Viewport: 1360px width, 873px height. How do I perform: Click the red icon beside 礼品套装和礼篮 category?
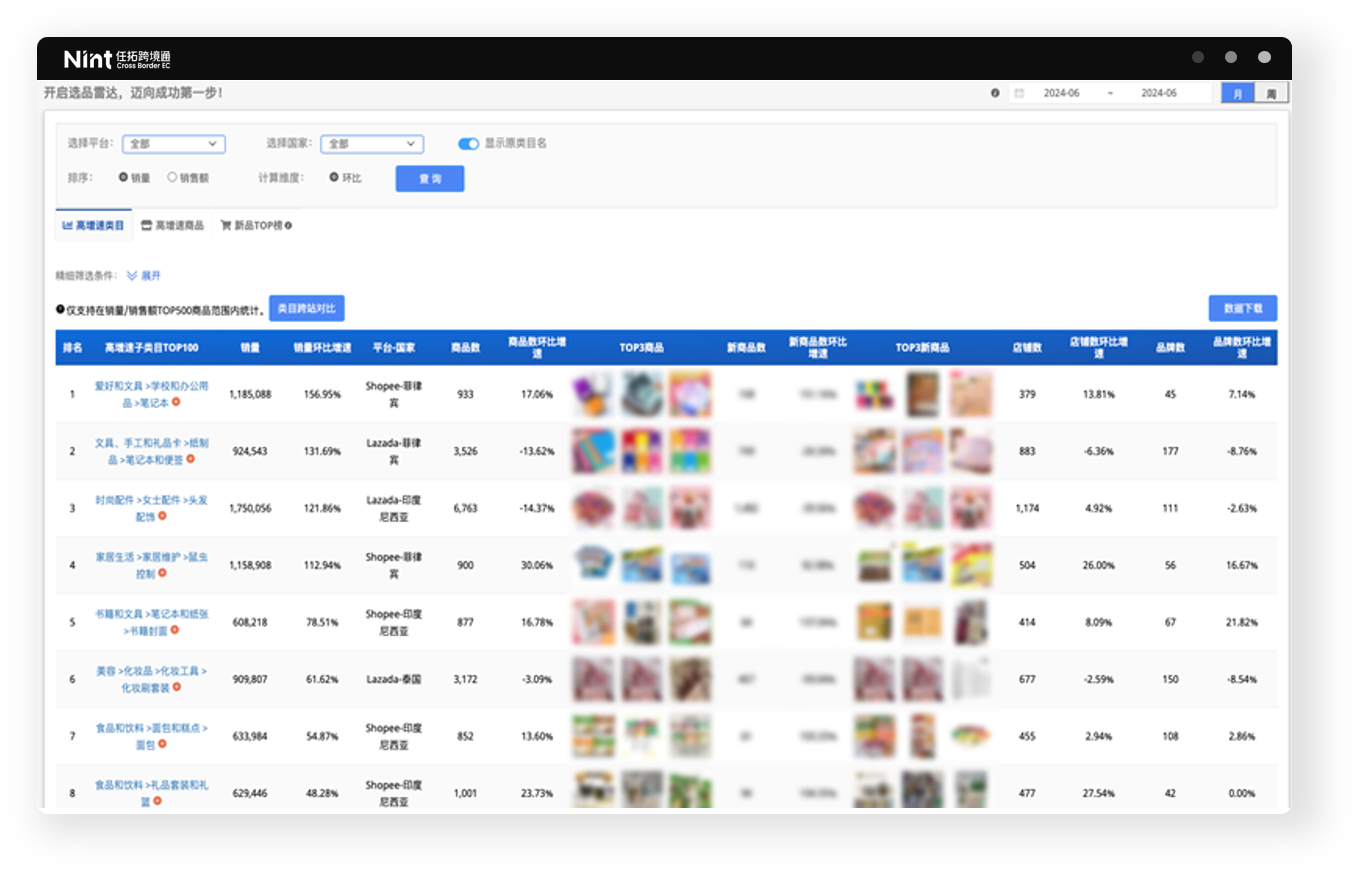coord(158,801)
